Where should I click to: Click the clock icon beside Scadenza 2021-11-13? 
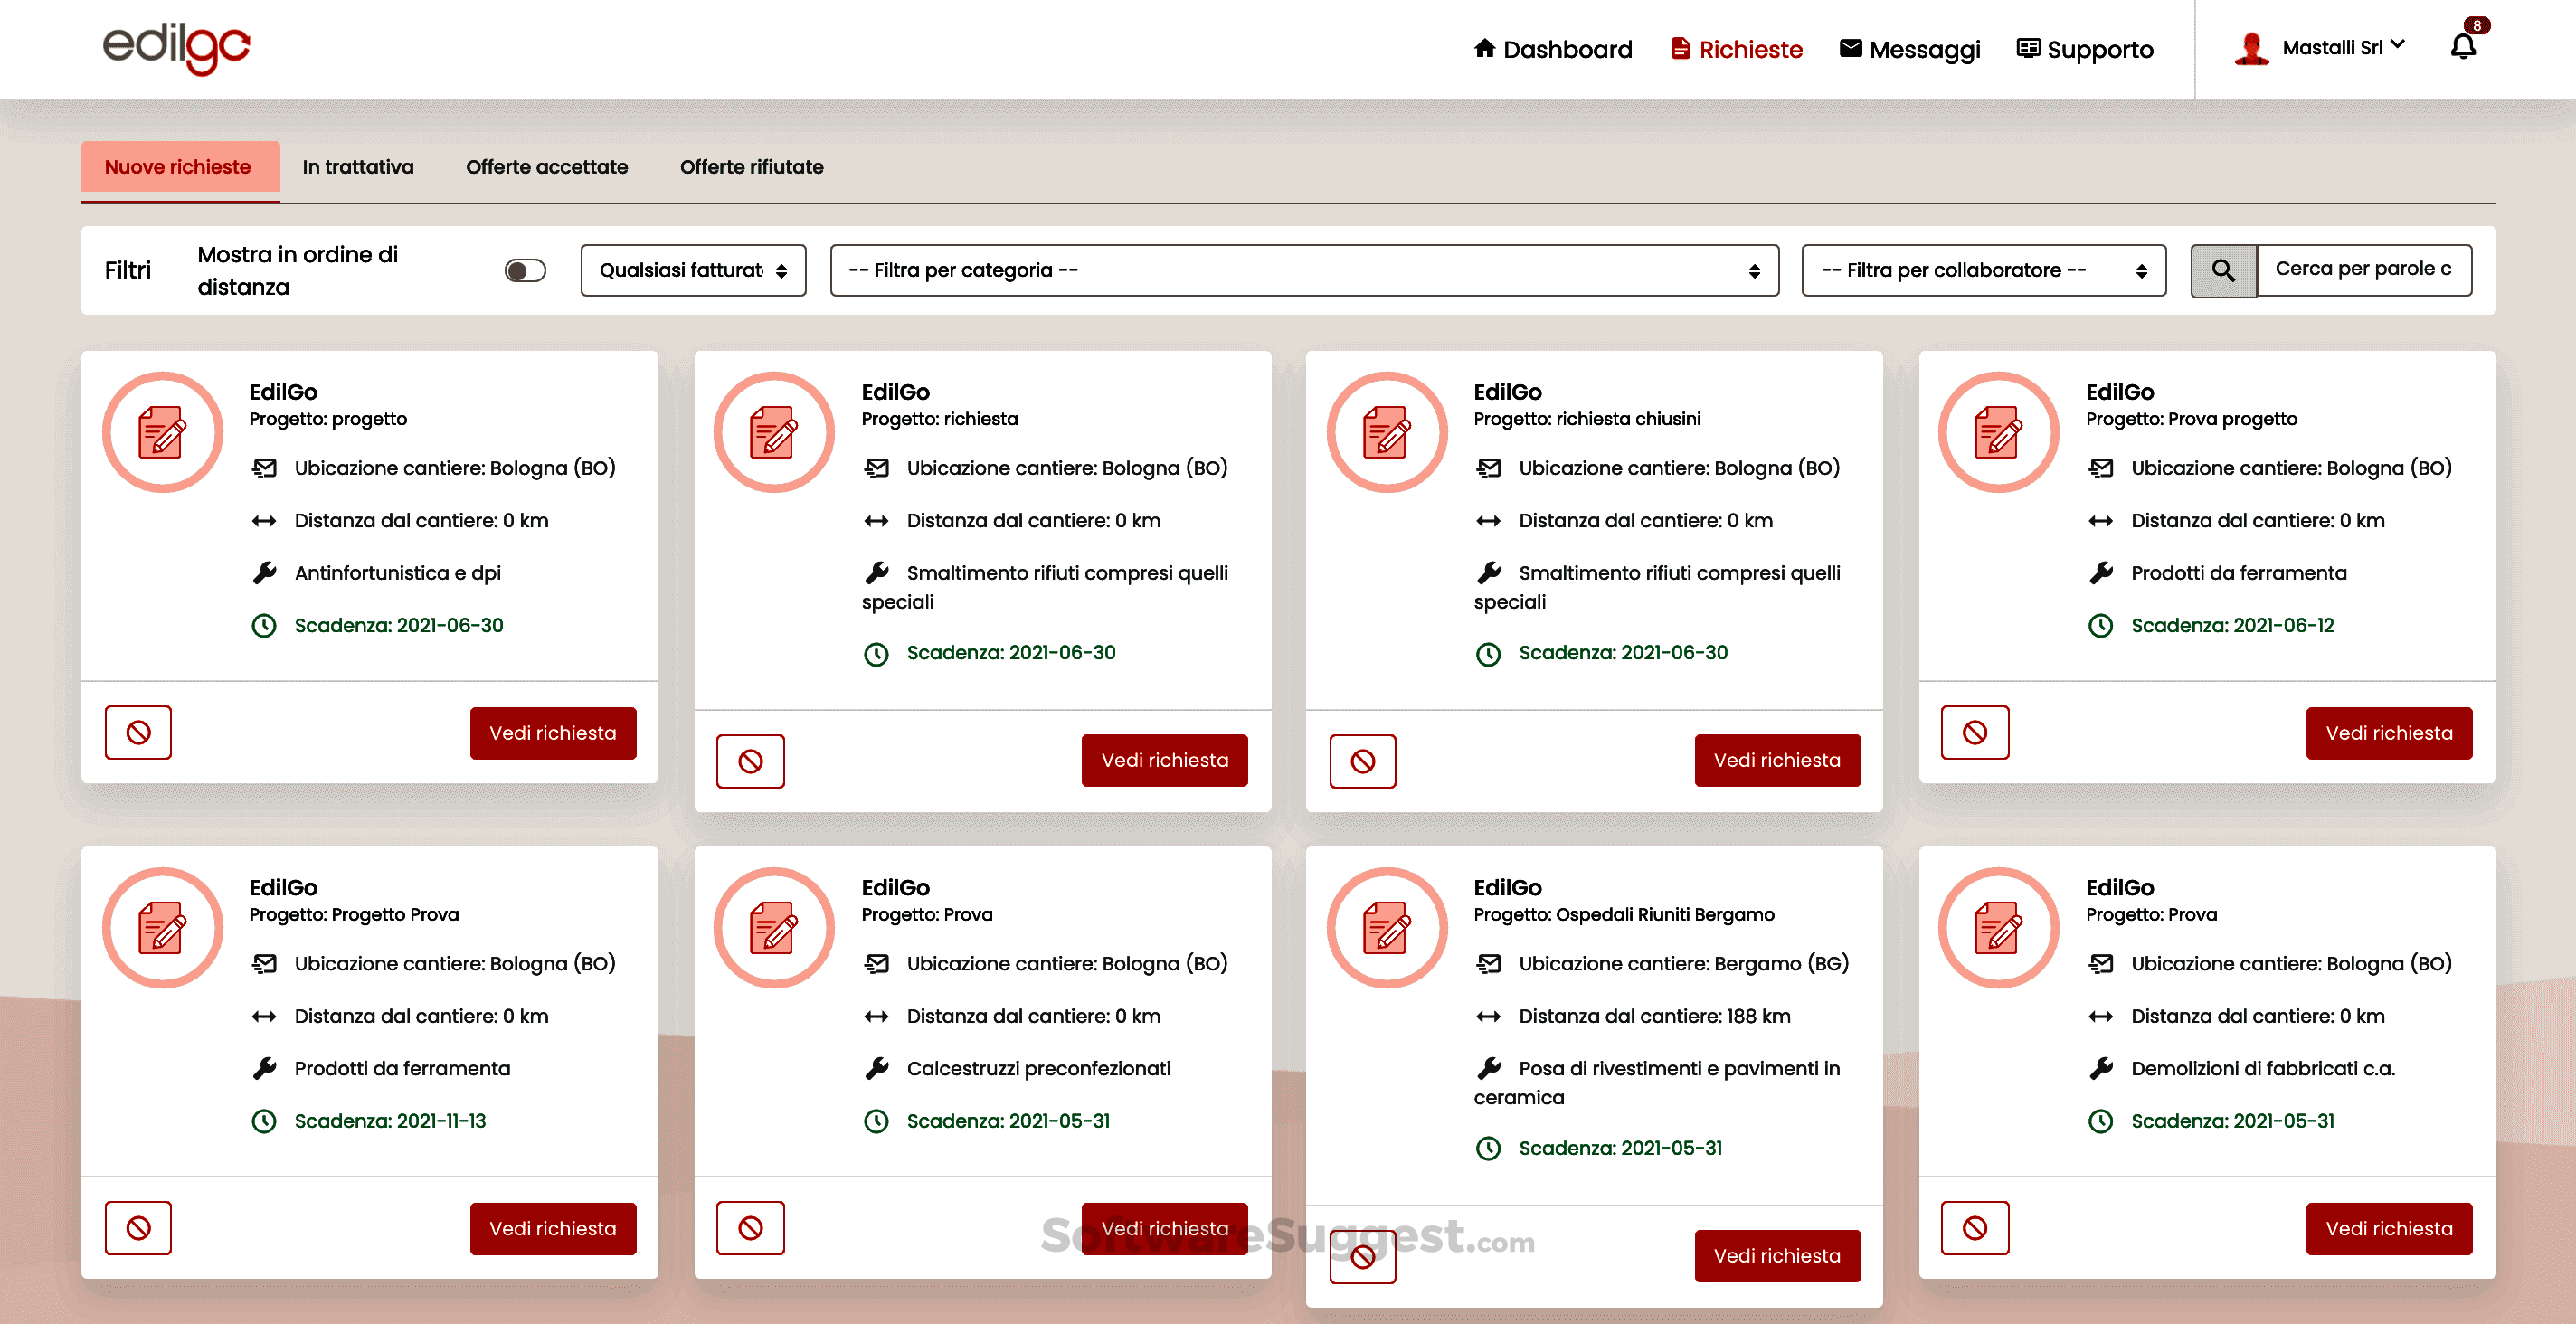pyautogui.click(x=264, y=1121)
